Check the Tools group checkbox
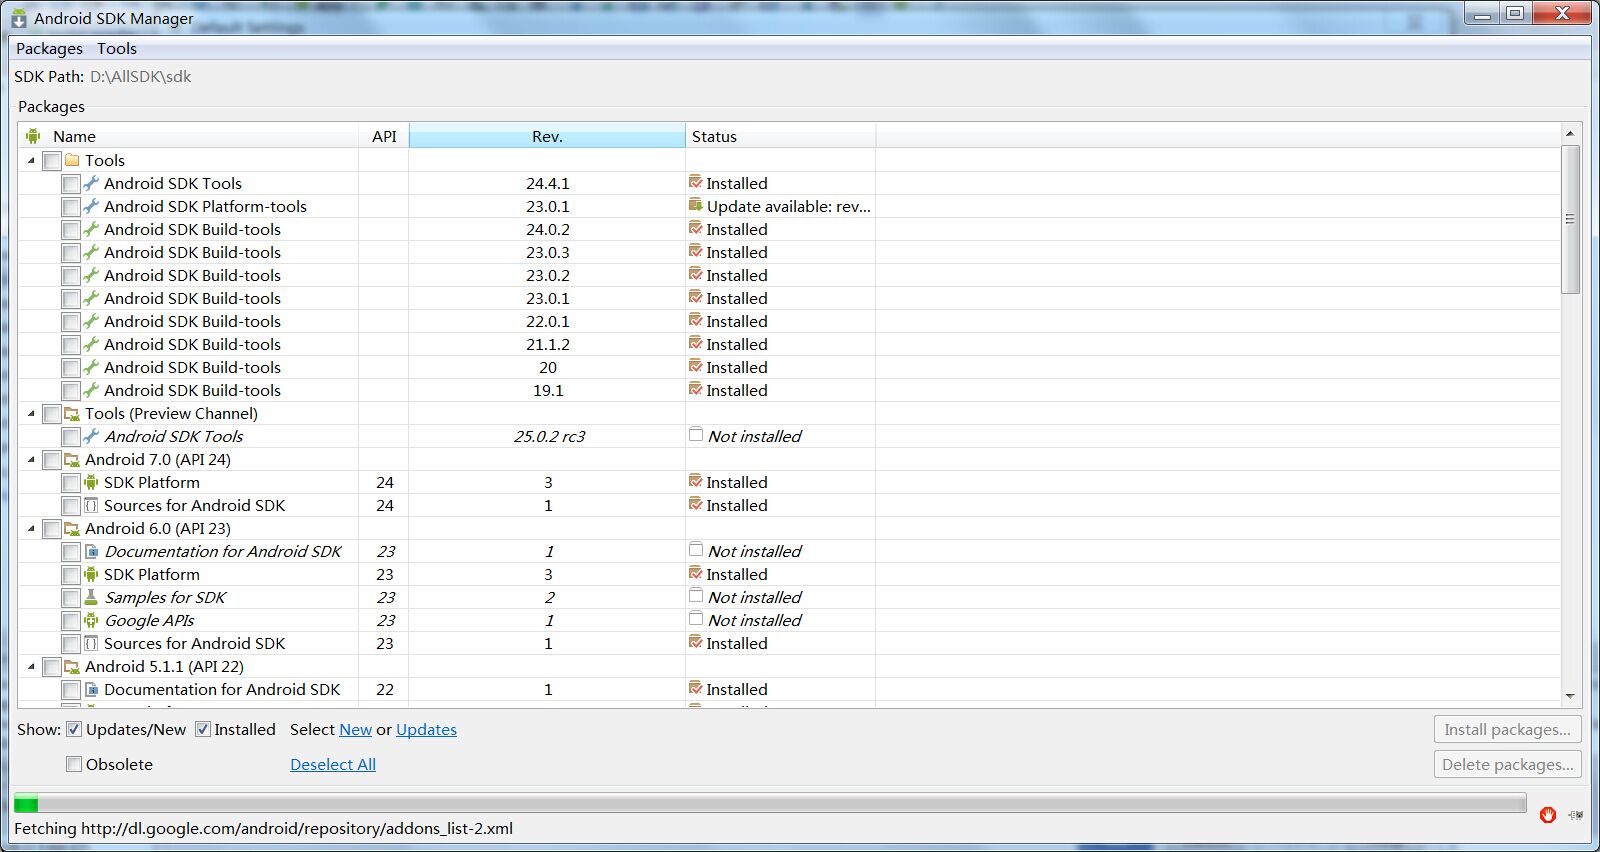Screen dimensions: 1600x852 coord(51,161)
